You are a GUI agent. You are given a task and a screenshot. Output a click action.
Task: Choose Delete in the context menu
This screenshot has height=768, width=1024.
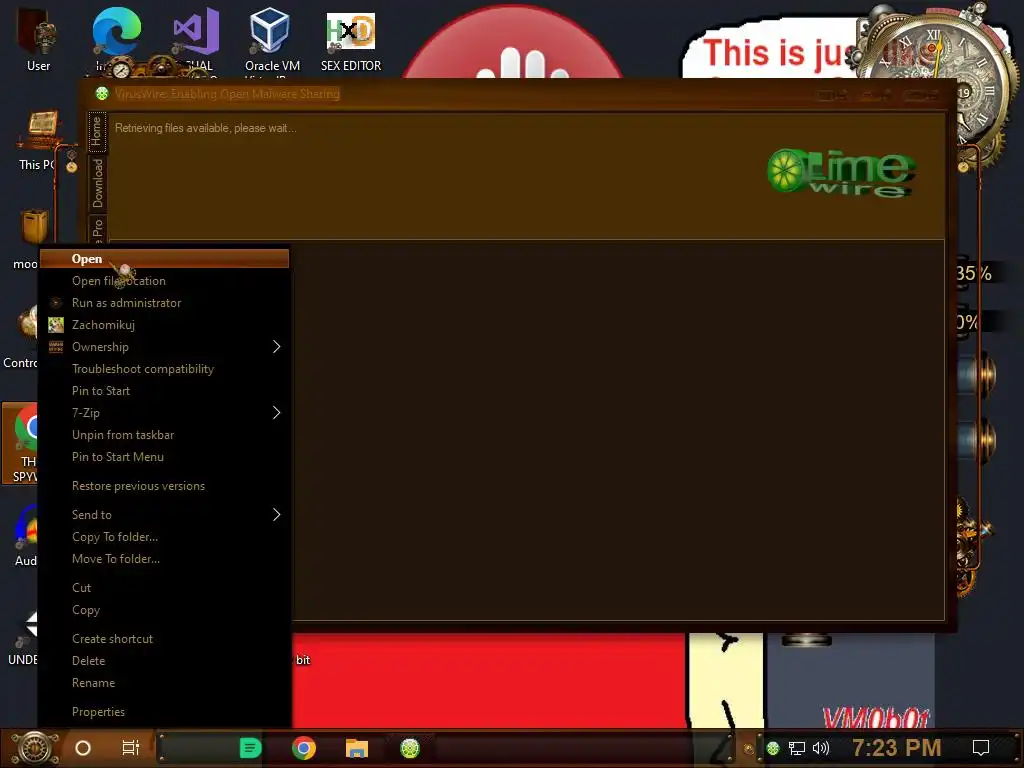[164, 661]
